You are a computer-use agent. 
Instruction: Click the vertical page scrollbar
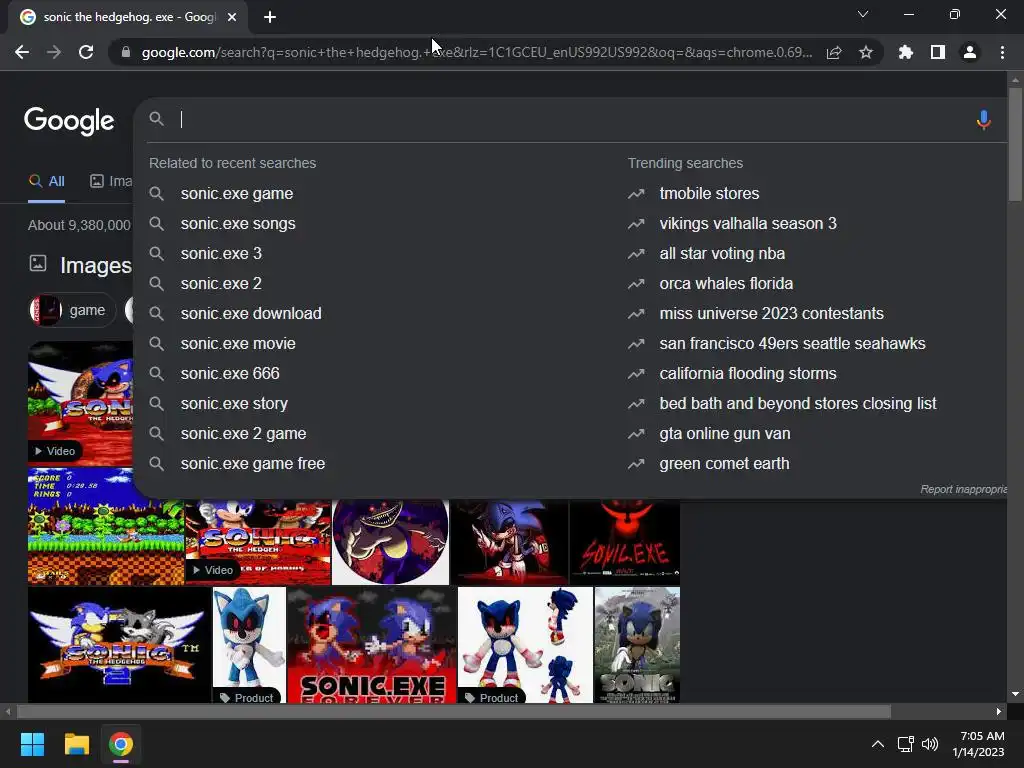coord(1015,144)
